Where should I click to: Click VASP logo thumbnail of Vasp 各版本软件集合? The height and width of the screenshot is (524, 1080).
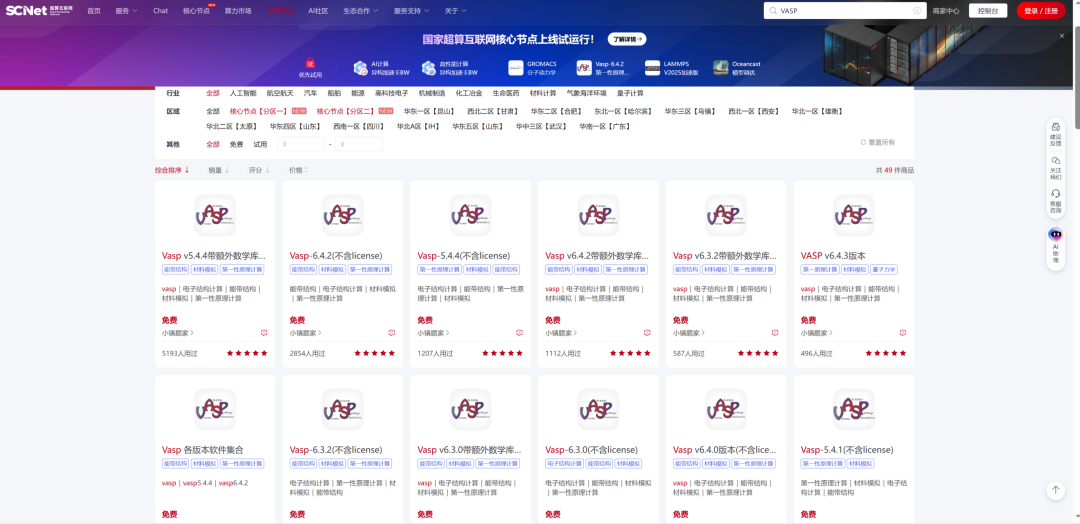(x=215, y=410)
